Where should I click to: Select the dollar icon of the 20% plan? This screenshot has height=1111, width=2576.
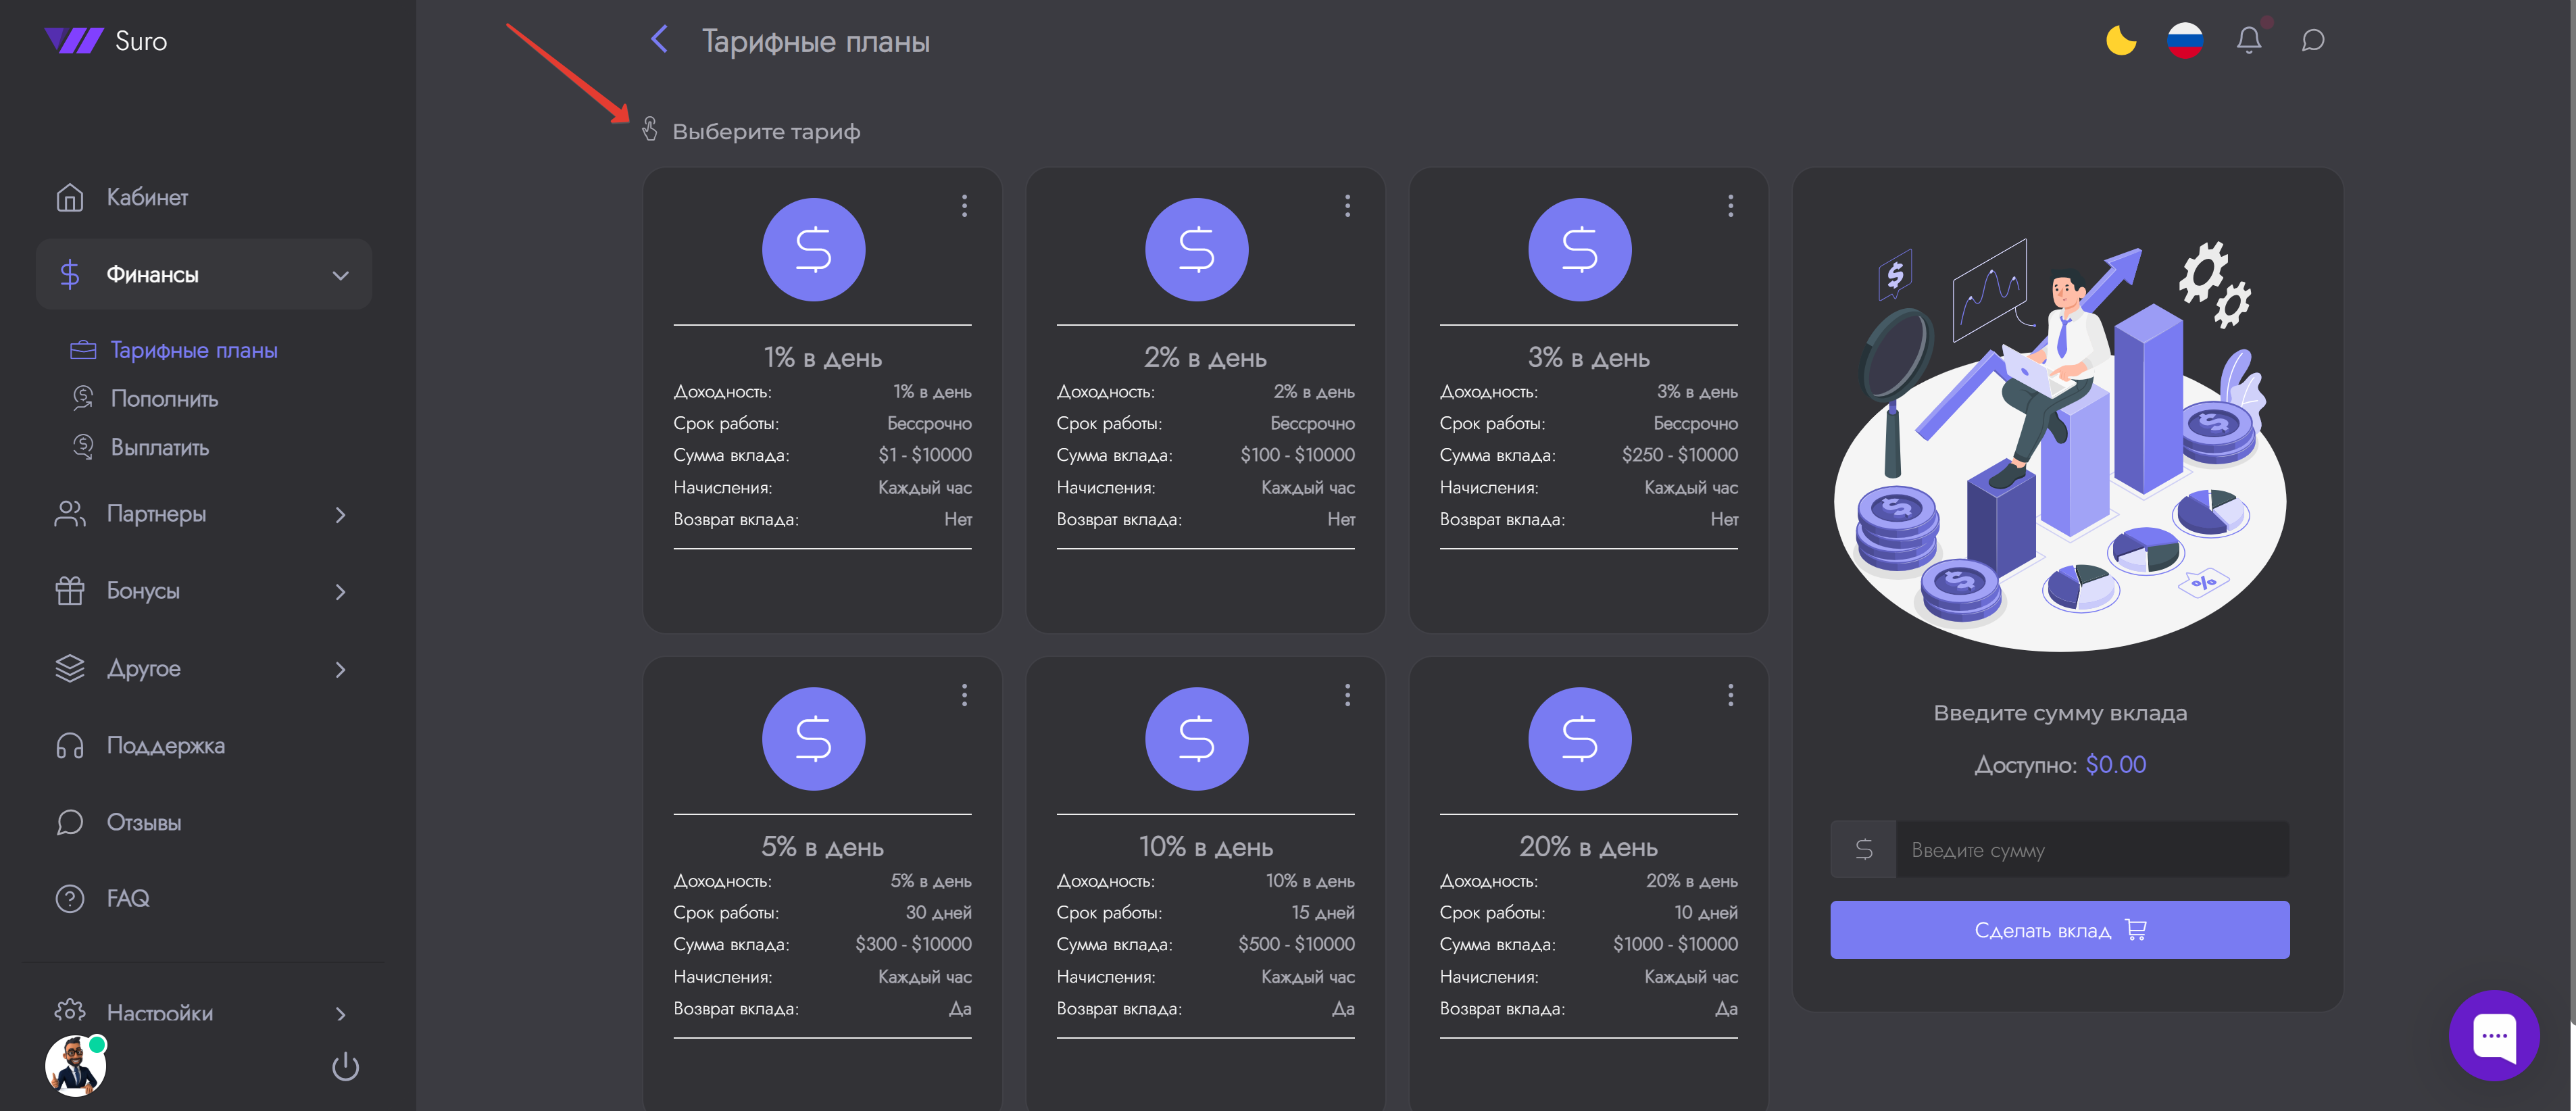pyautogui.click(x=1579, y=738)
